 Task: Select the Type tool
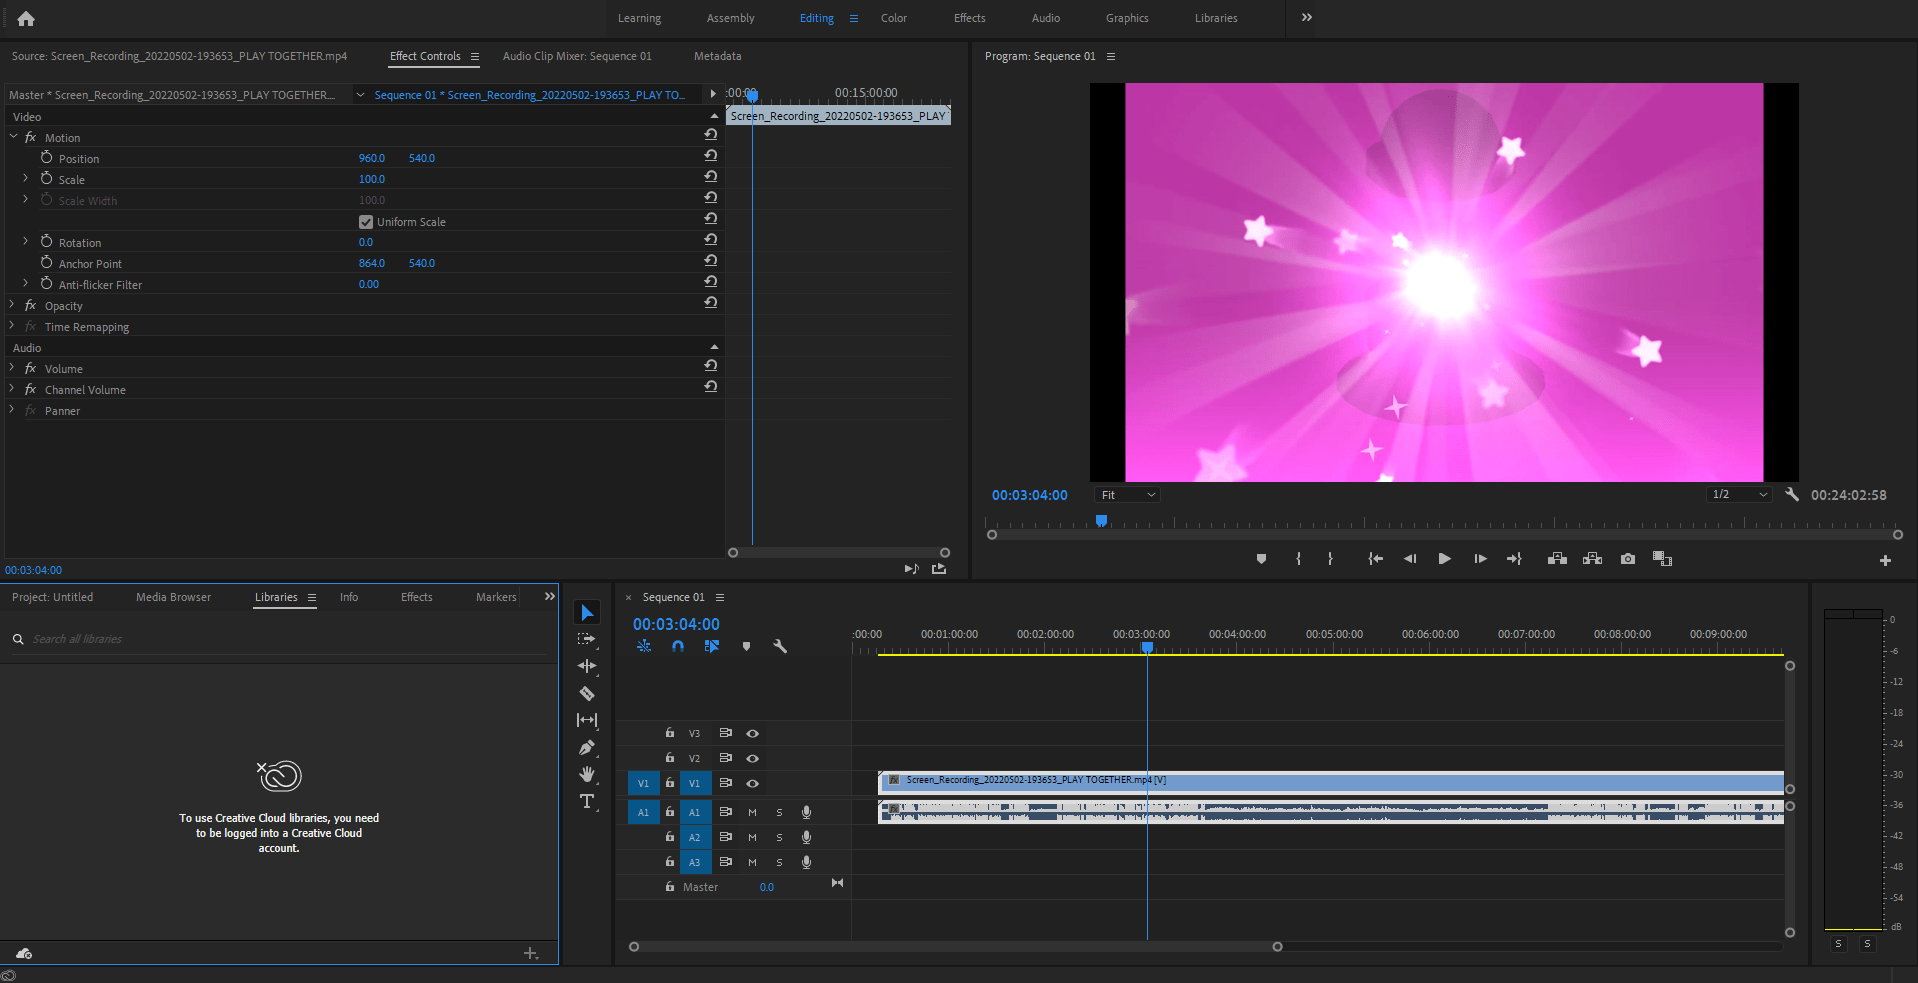click(587, 801)
